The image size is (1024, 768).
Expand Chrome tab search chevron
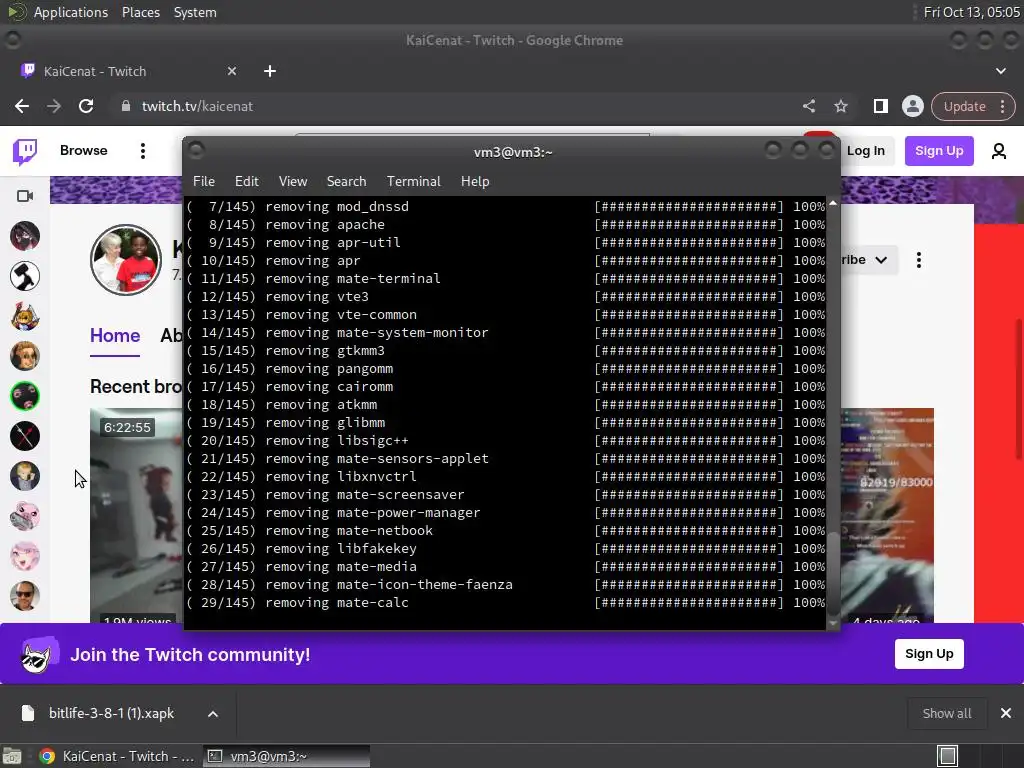click(x=1000, y=71)
